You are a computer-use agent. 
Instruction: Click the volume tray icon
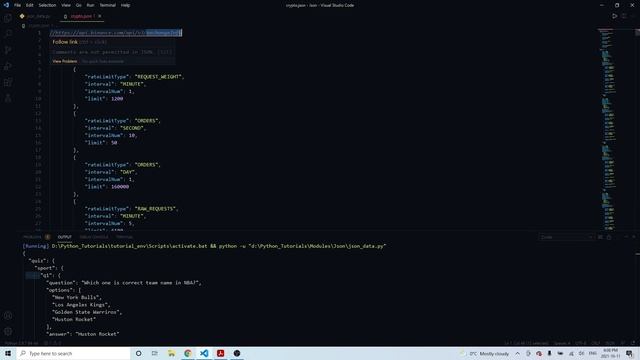[x=581, y=353]
